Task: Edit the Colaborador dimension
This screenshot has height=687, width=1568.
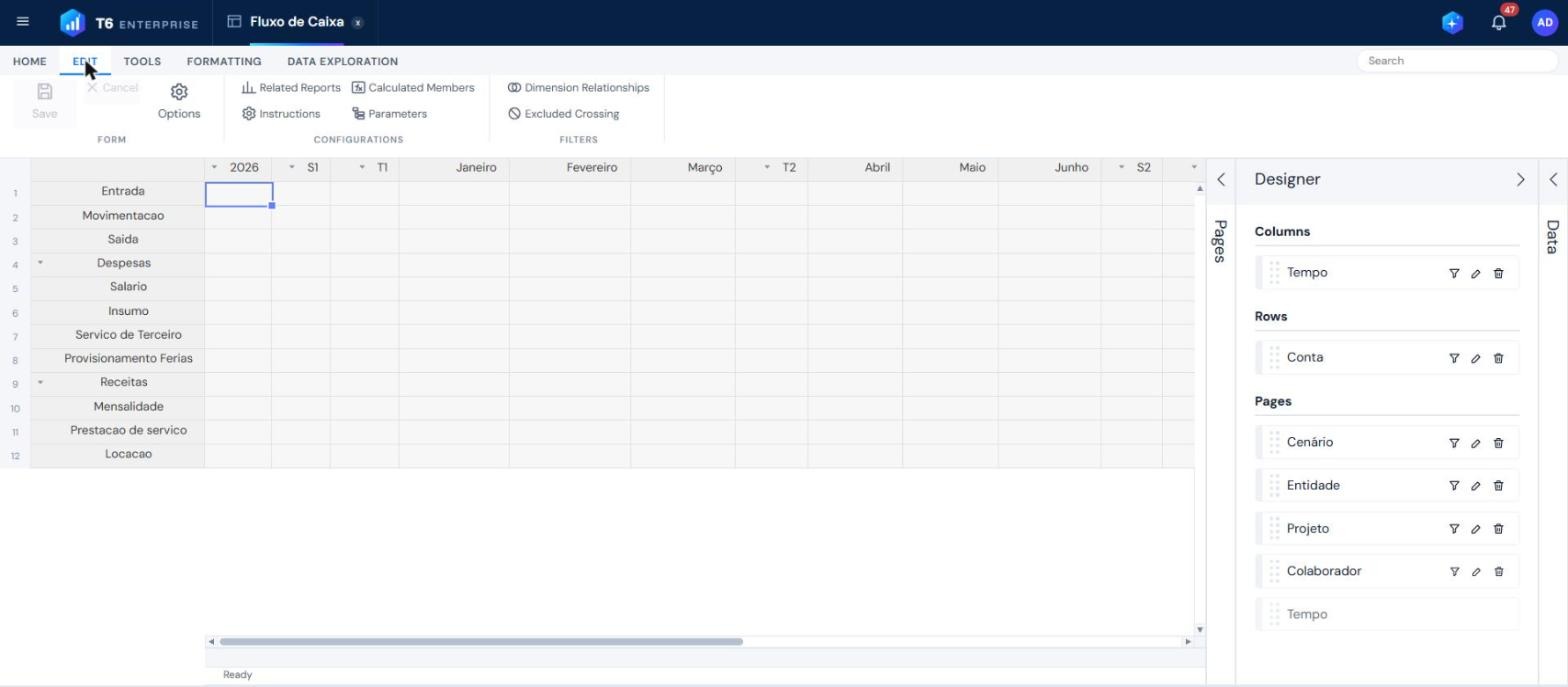Action: (x=1476, y=572)
